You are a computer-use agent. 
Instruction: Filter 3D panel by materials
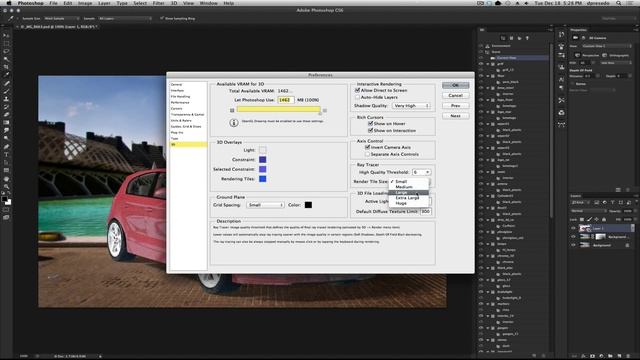click(x=519, y=38)
